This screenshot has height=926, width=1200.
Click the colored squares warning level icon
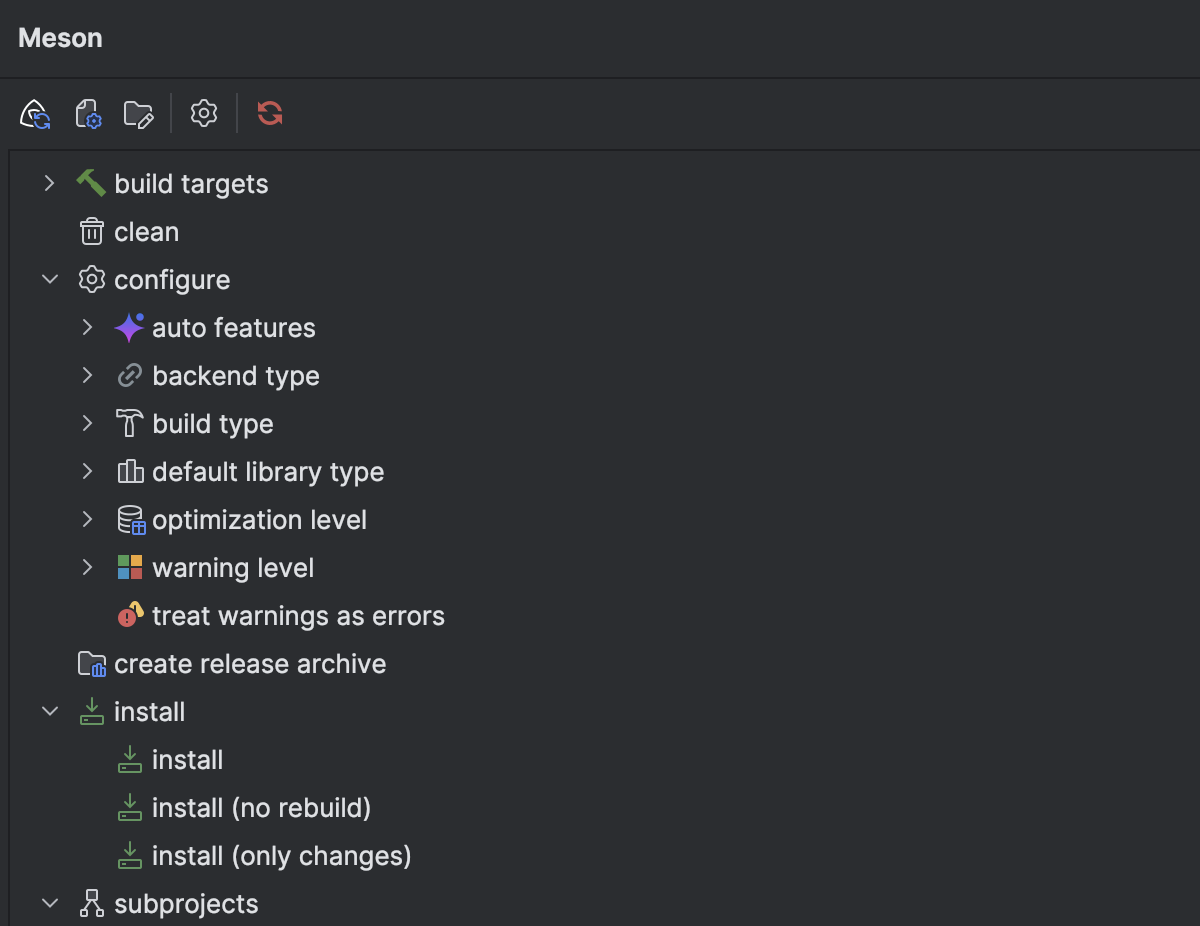point(130,568)
